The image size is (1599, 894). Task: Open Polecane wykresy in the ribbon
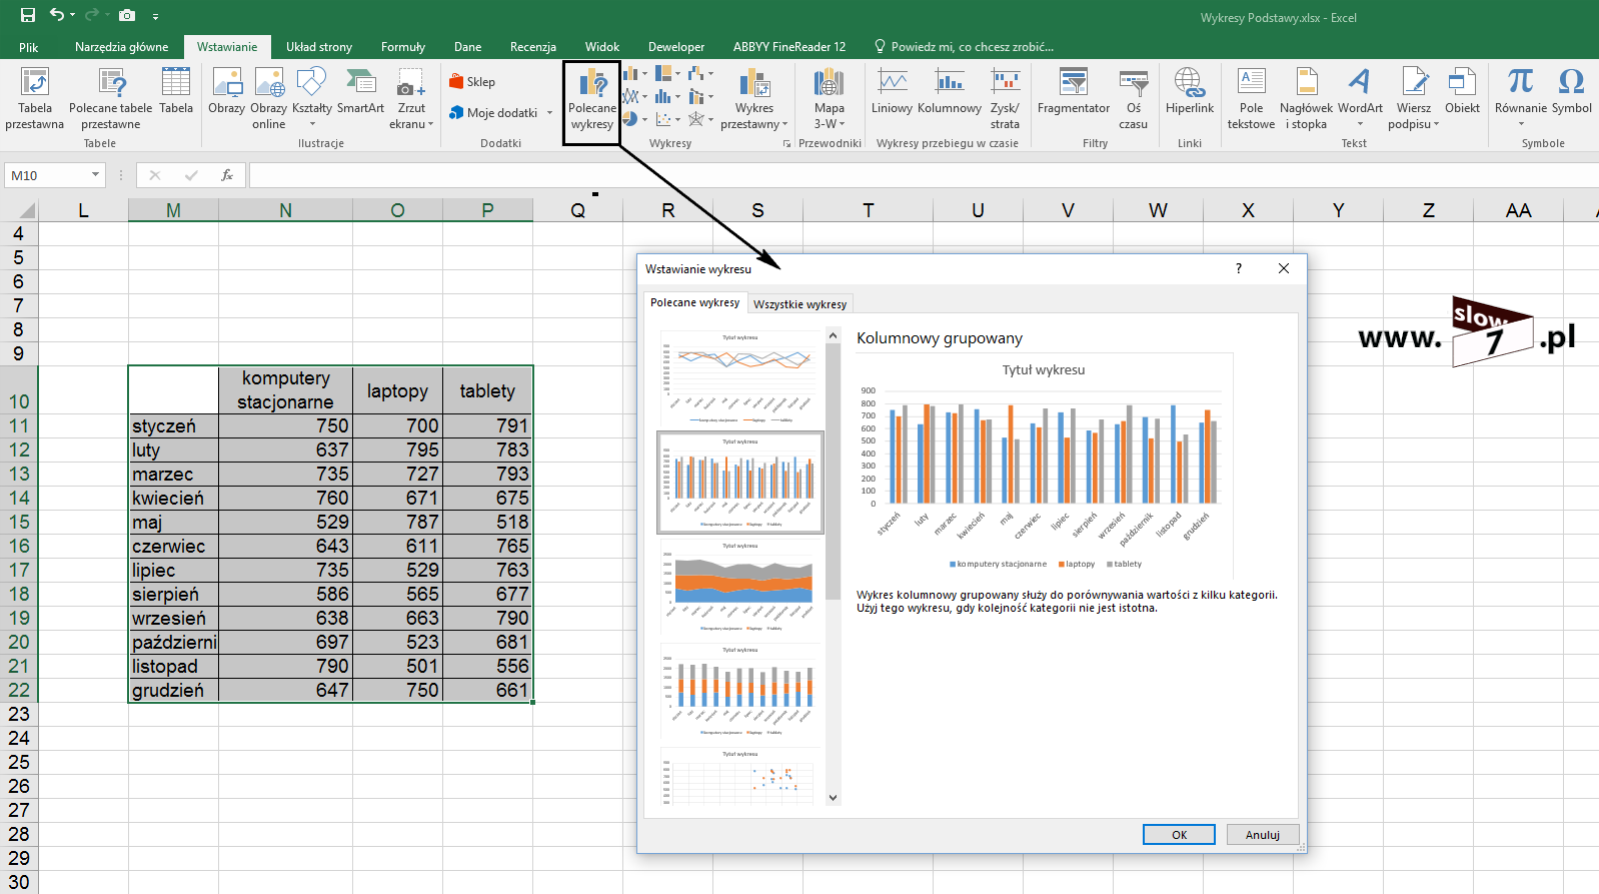[592, 101]
